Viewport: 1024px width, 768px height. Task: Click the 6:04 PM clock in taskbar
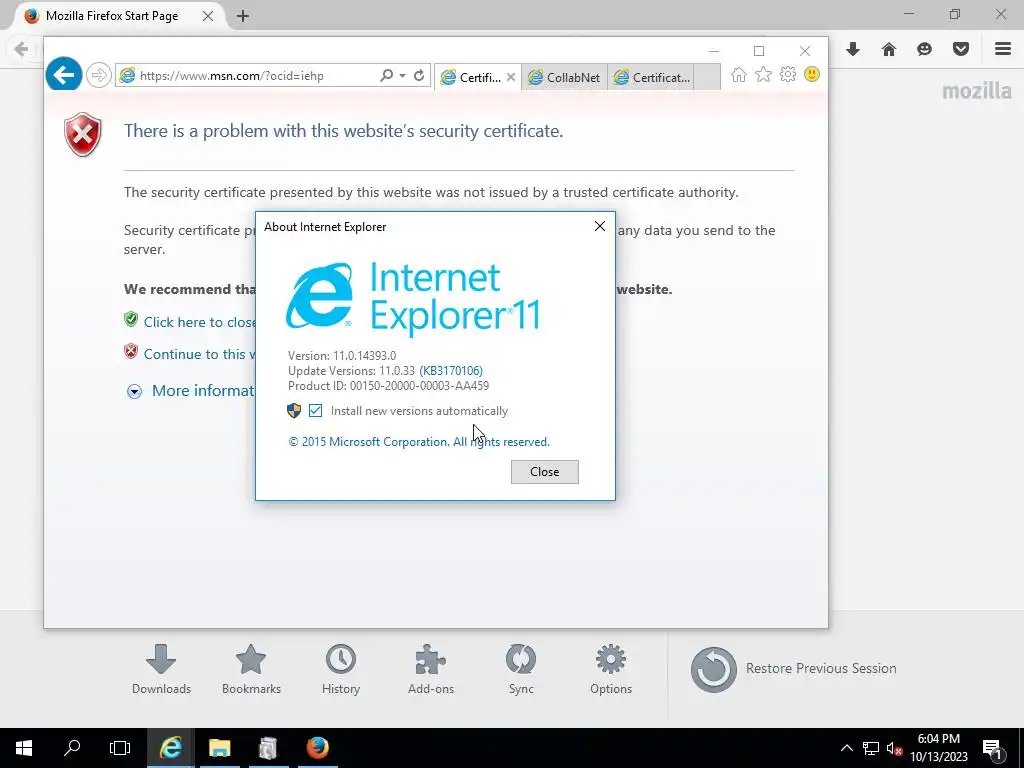(939, 739)
